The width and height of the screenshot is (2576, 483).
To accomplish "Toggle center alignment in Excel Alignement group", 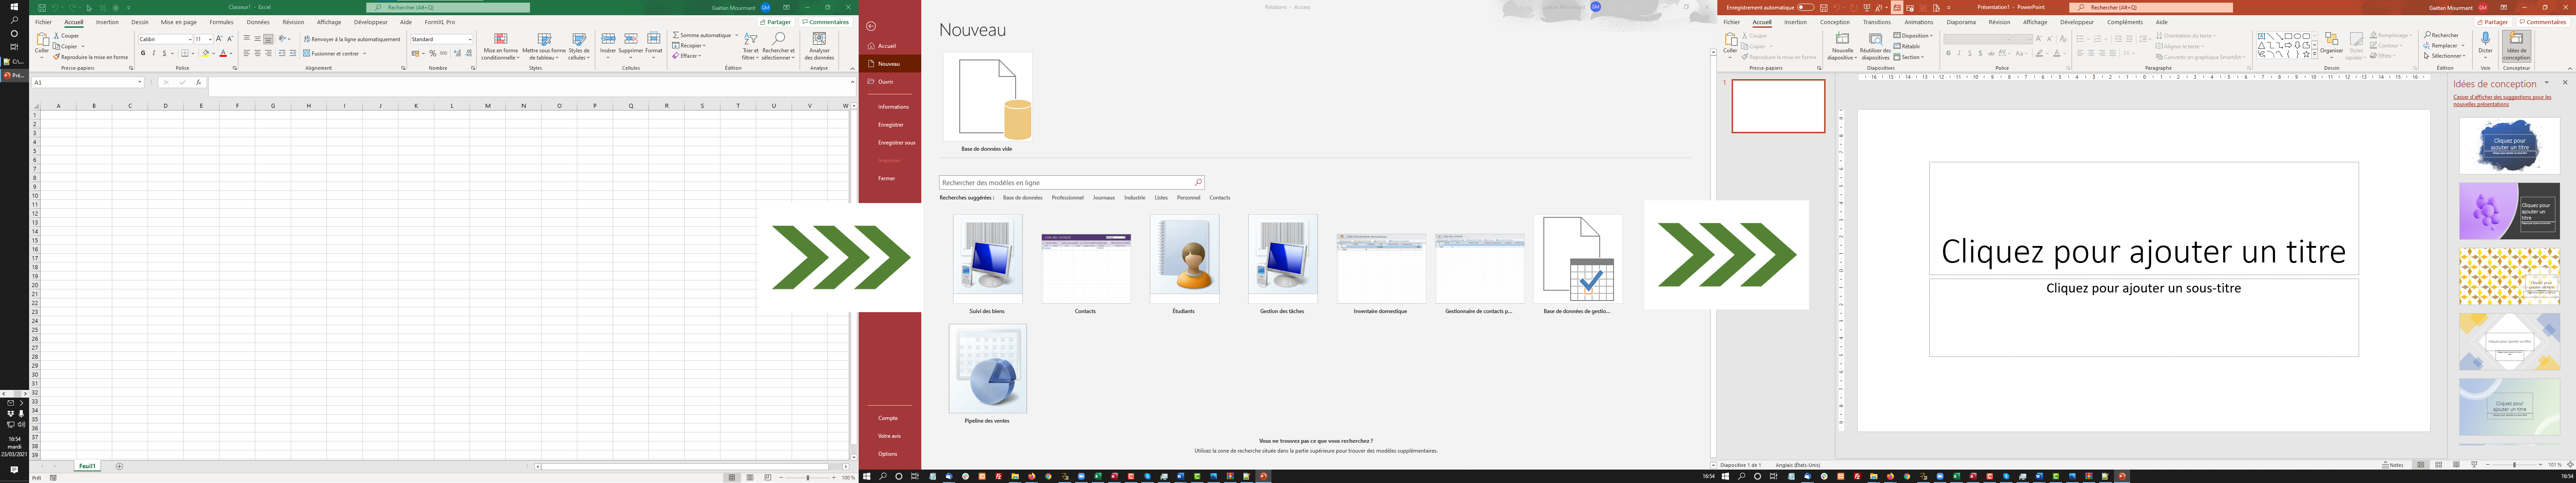I will click(x=257, y=54).
